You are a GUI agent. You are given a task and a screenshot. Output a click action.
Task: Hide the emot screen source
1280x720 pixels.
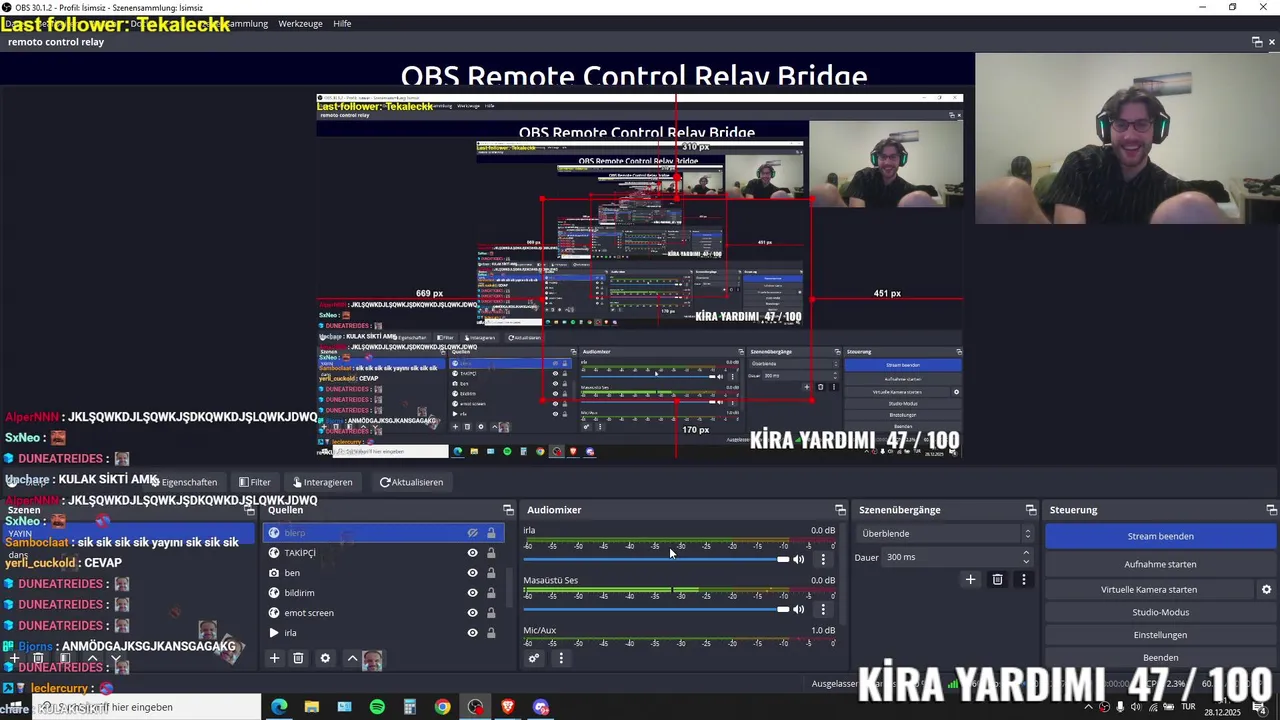(472, 613)
